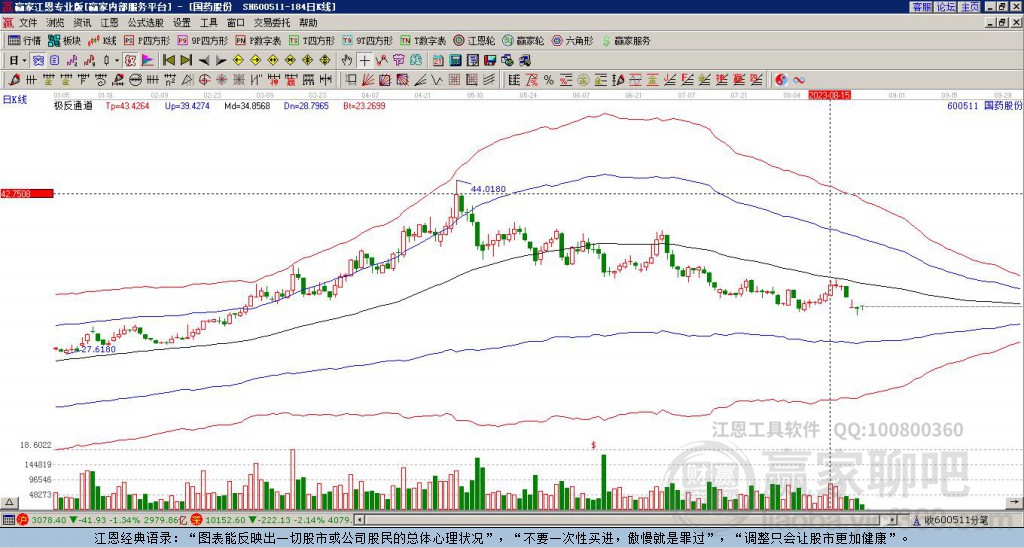Open the 9T四方形 tool
This screenshot has width=1024, height=548.
(367, 40)
